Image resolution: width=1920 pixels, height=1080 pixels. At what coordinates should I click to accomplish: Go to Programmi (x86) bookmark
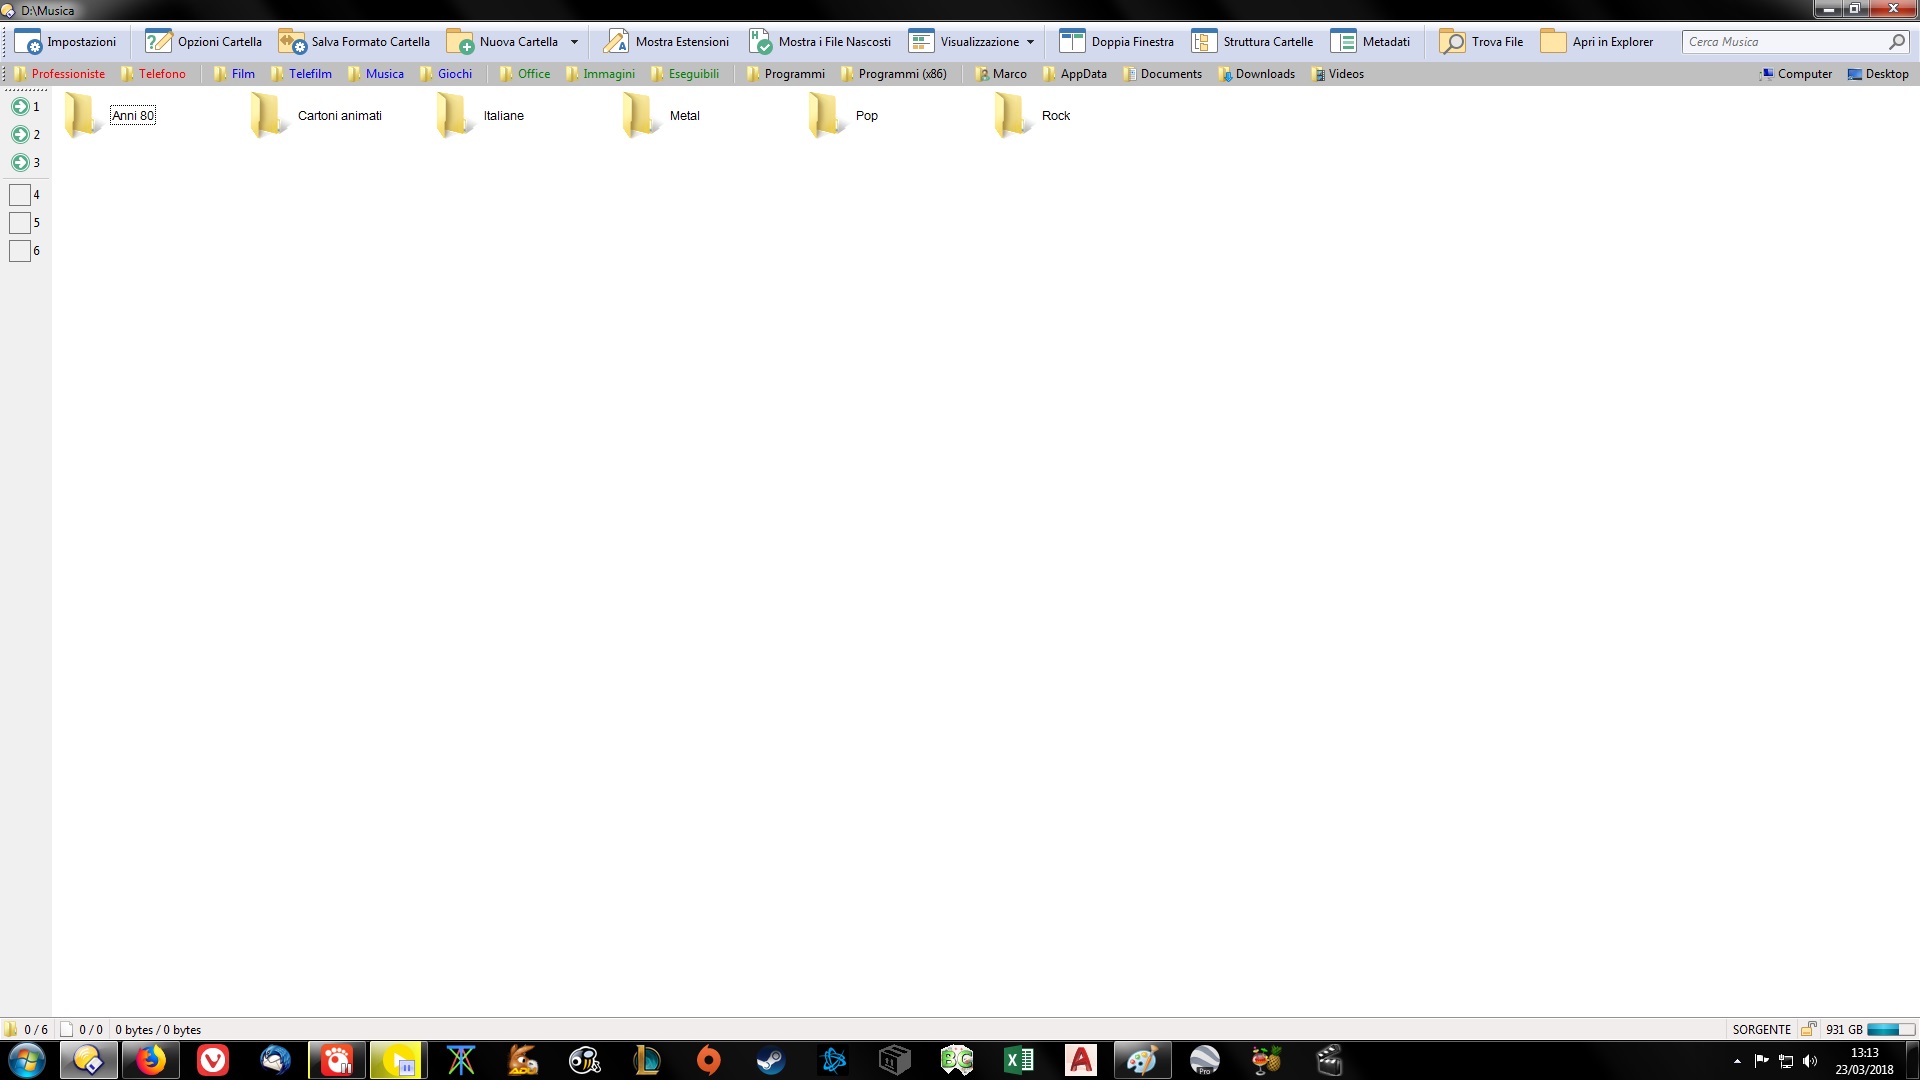(894, 74)
